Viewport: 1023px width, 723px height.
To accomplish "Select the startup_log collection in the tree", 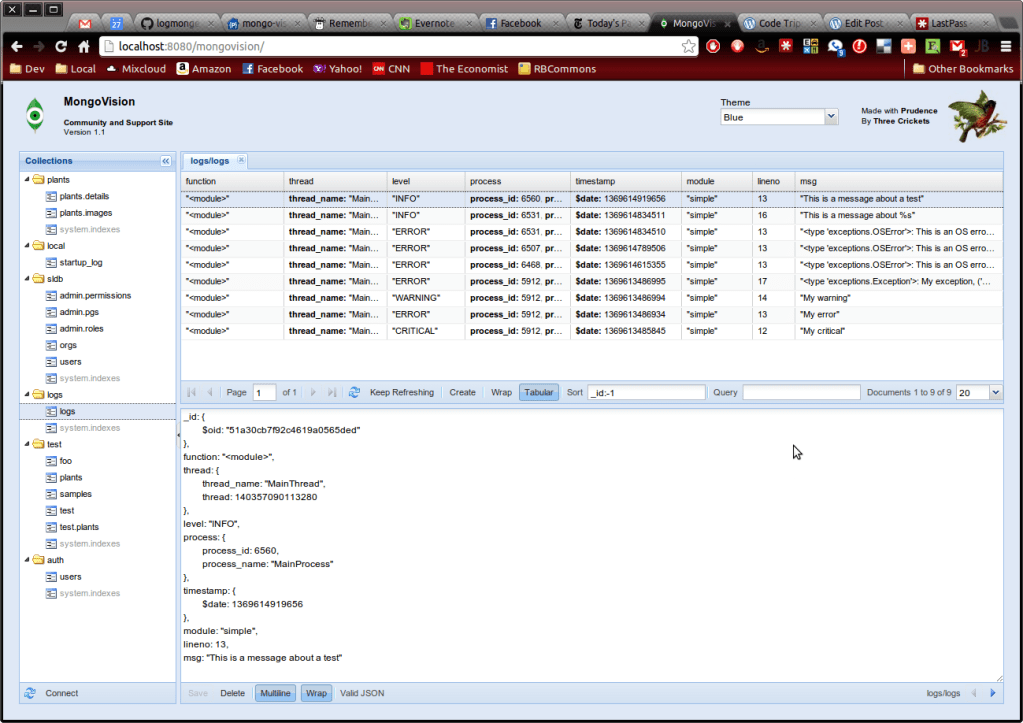I will (x=80, y=262).
